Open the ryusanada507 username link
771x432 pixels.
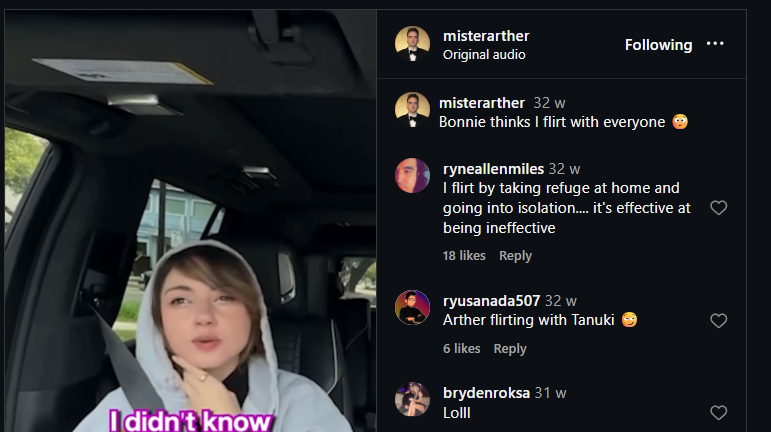tap(491, 301)
